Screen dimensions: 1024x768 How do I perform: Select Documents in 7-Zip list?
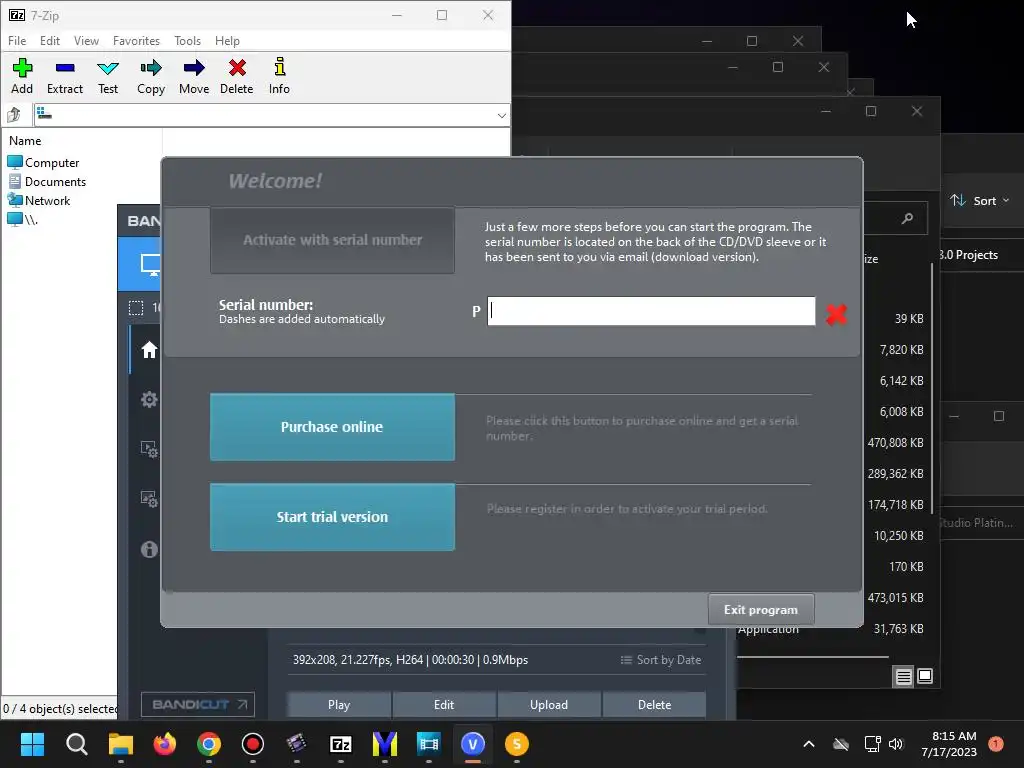46,182
